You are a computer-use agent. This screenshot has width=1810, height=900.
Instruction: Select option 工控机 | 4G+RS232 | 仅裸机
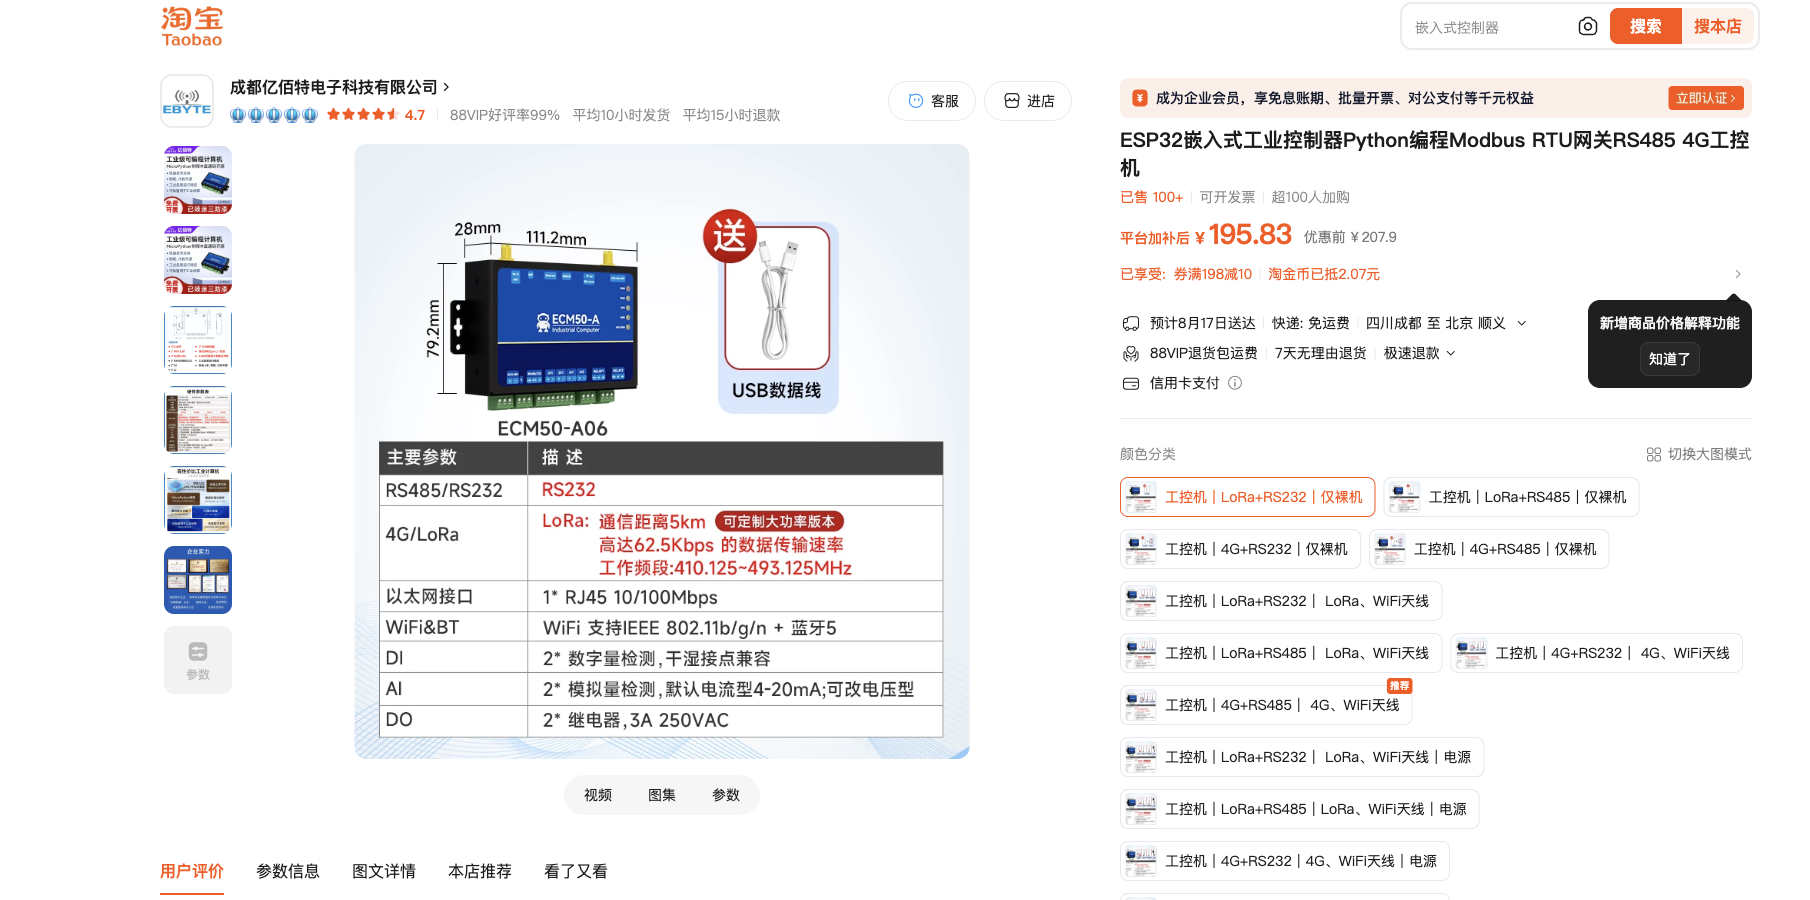pos(1240,549)
